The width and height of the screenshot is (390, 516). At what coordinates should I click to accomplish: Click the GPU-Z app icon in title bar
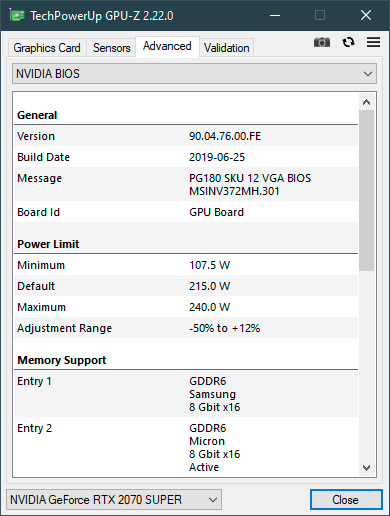point(17,15)
